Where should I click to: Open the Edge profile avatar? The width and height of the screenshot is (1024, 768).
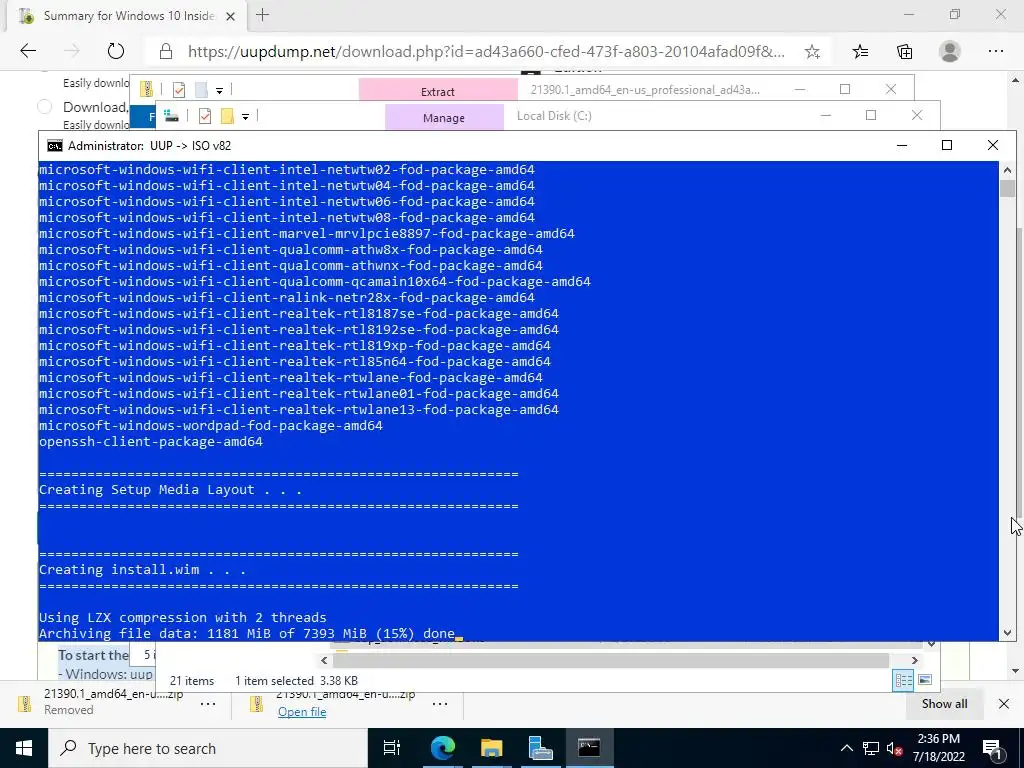(x=950, y=52)
